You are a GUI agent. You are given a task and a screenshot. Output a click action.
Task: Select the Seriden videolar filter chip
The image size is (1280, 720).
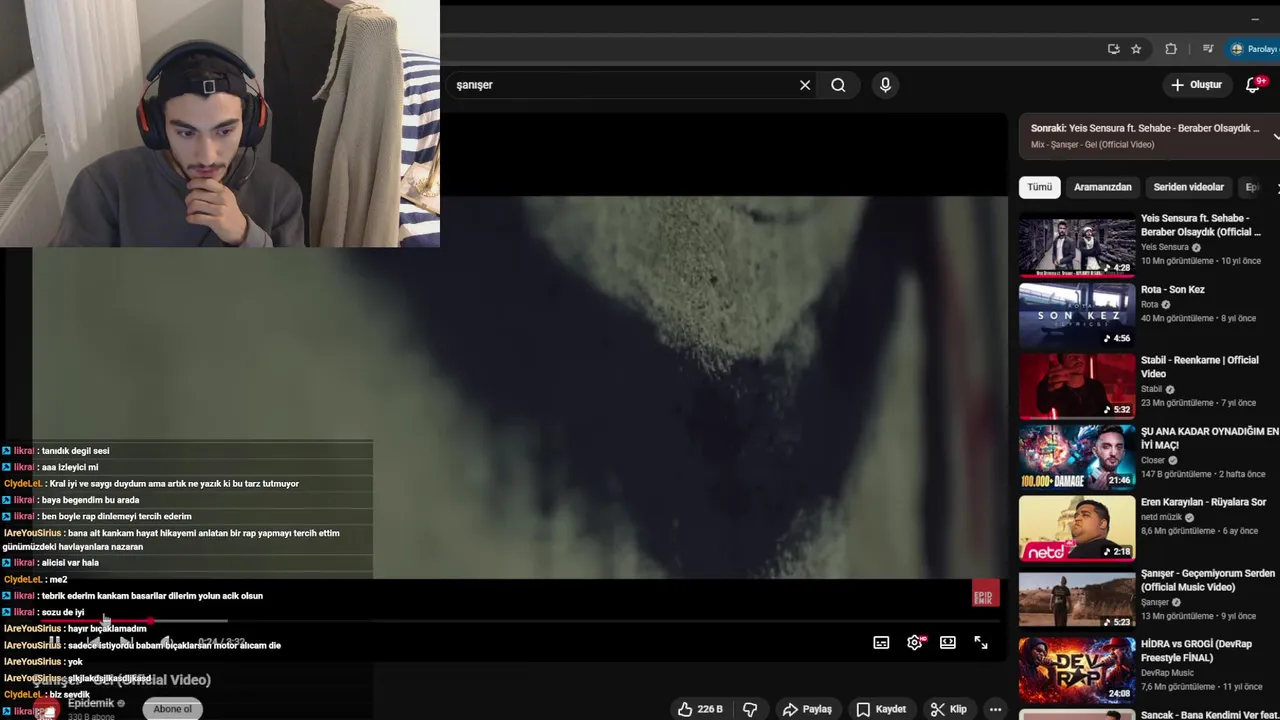1188,187
